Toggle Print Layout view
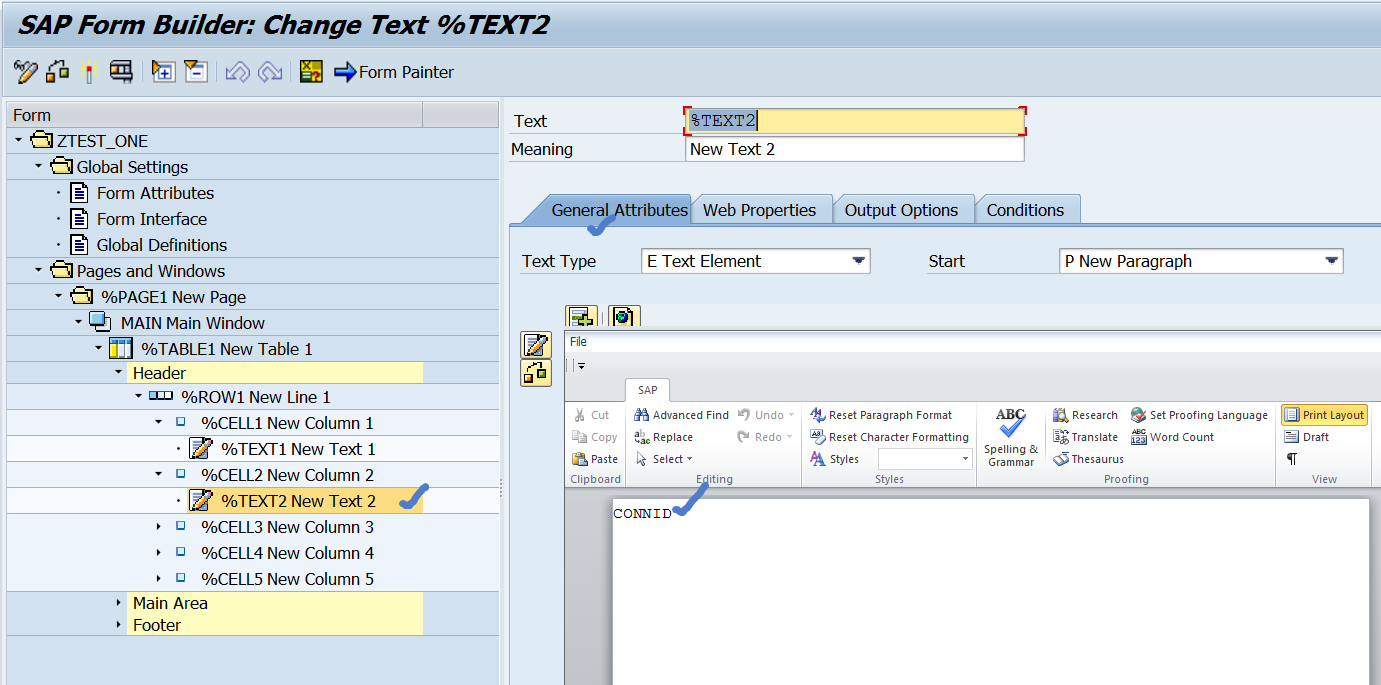 (x=1323, y=415)
